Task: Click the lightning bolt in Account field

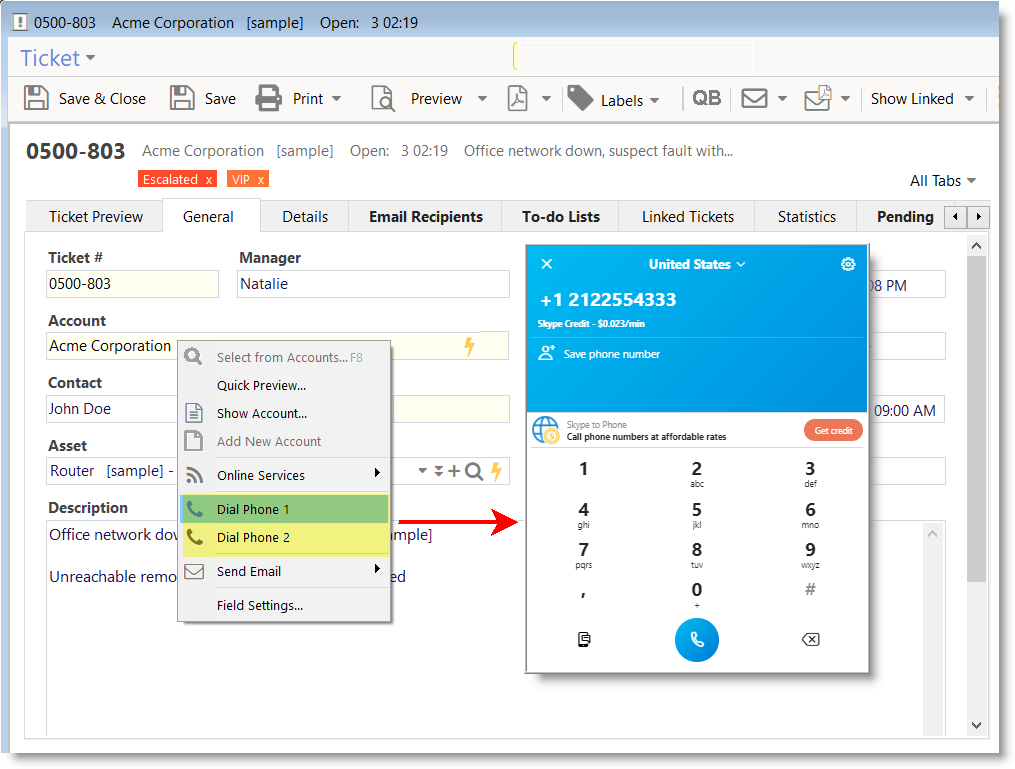Action: (469, 346)
